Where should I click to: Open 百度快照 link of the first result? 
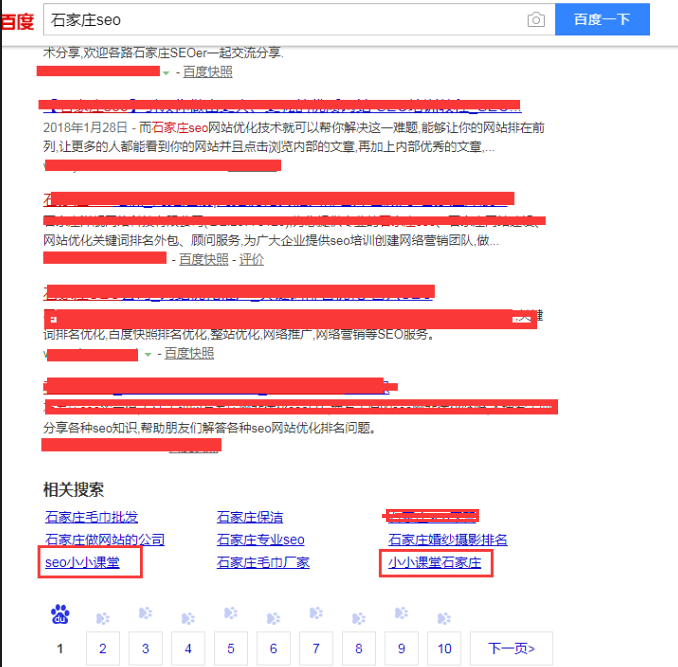[208, 72]
